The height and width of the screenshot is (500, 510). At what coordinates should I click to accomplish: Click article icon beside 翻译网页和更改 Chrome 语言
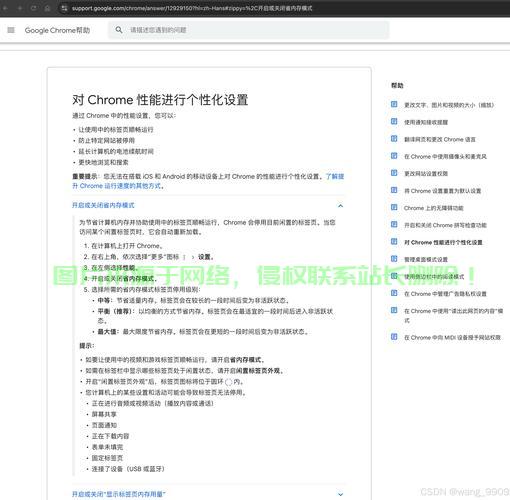(394, 139)
